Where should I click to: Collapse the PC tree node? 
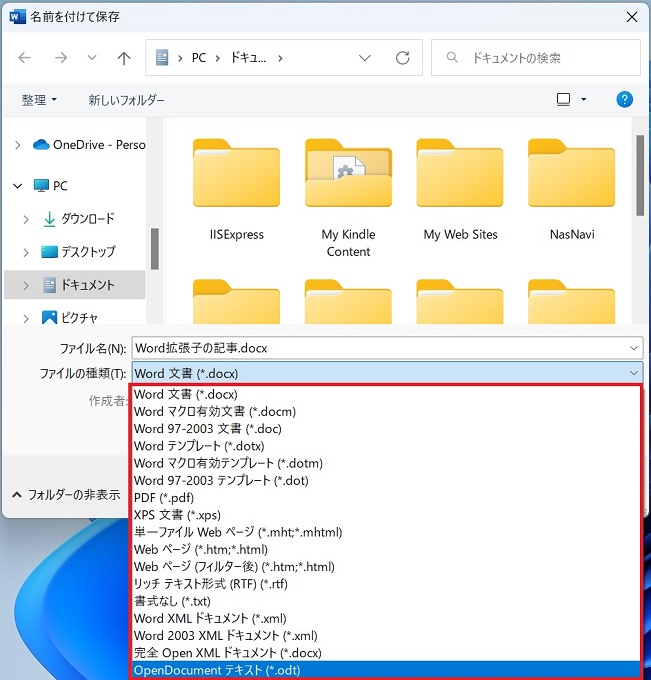coord(17,186)
